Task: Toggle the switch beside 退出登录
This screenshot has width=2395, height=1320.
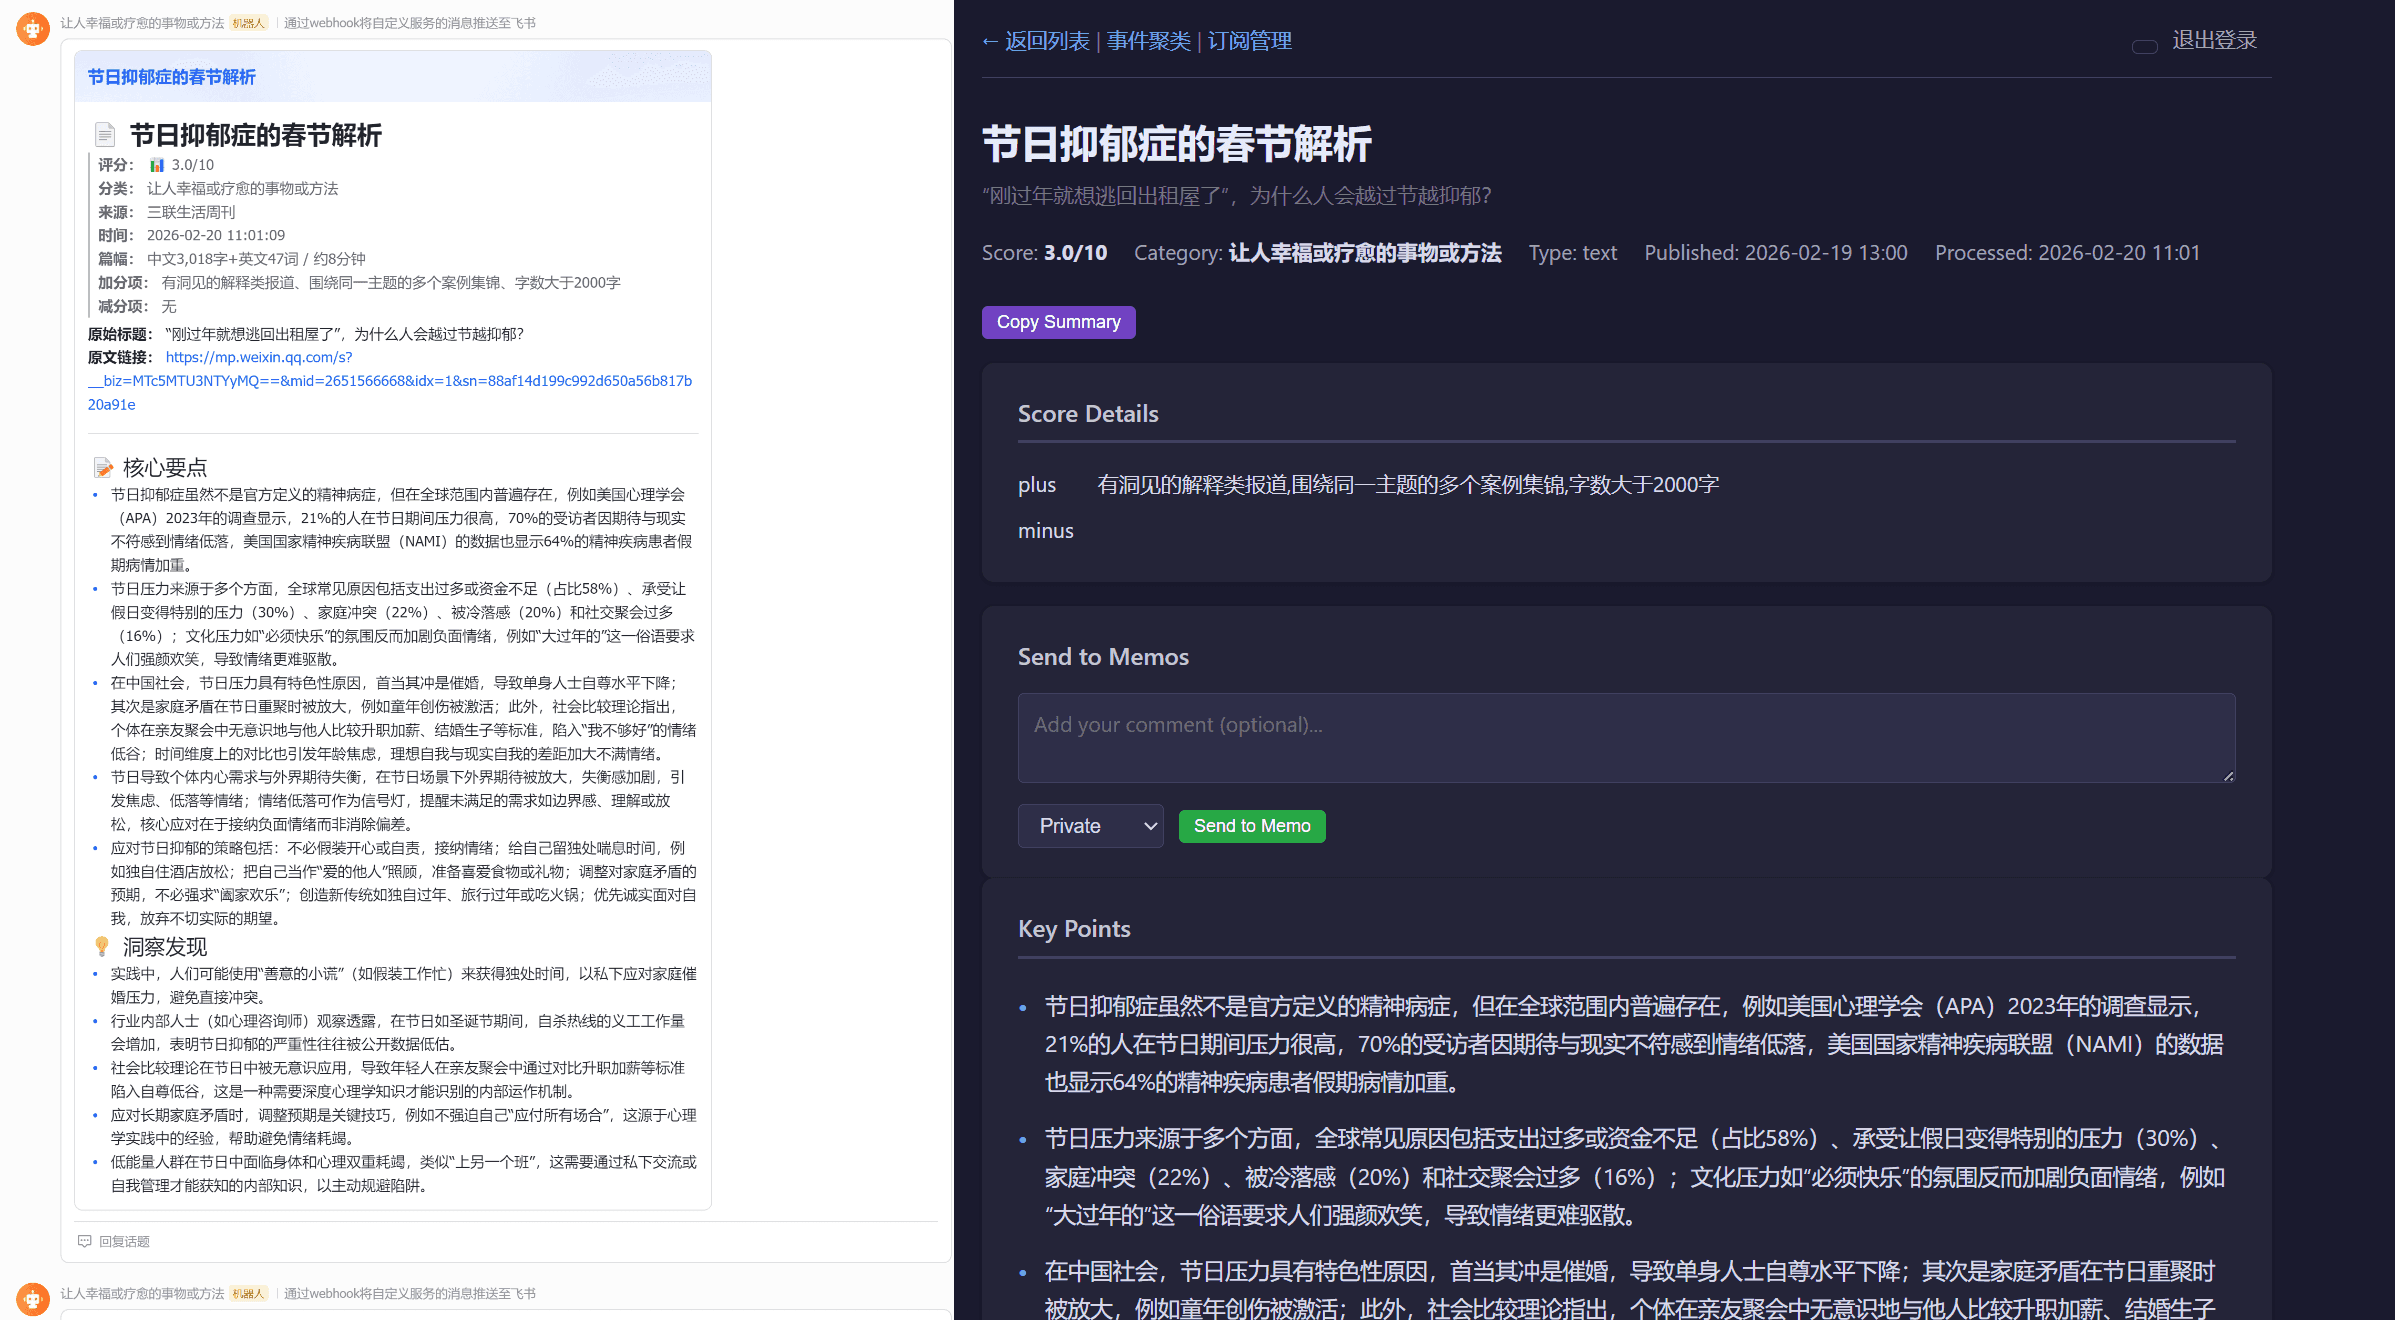Action: coord(2143,46)
